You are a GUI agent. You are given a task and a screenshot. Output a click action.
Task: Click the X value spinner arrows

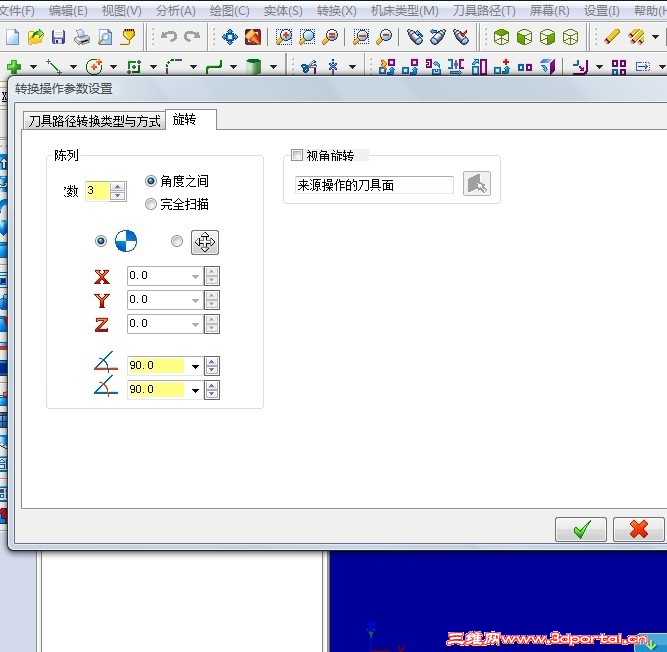211,276
